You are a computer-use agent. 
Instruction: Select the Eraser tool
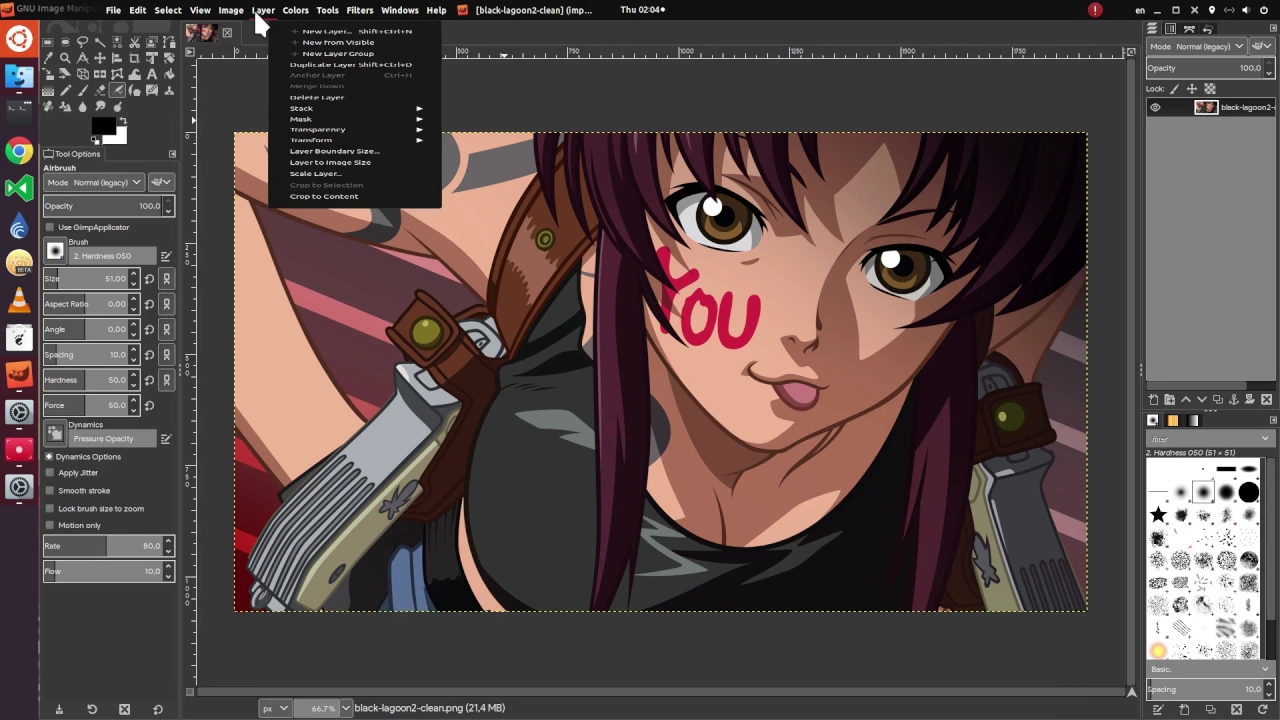coord(100,90)
